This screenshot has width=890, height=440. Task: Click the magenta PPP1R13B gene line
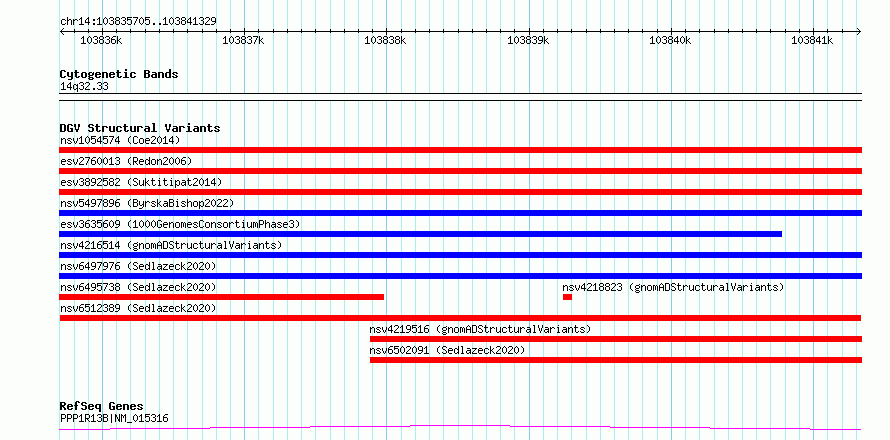460,428
